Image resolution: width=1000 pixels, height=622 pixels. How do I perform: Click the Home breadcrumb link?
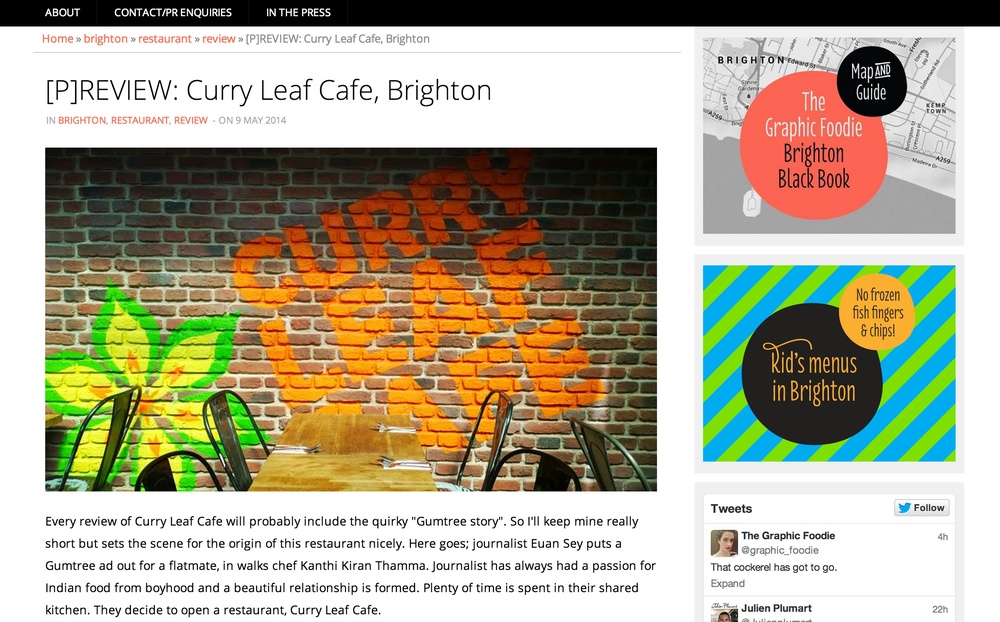[x=57, y=38]
